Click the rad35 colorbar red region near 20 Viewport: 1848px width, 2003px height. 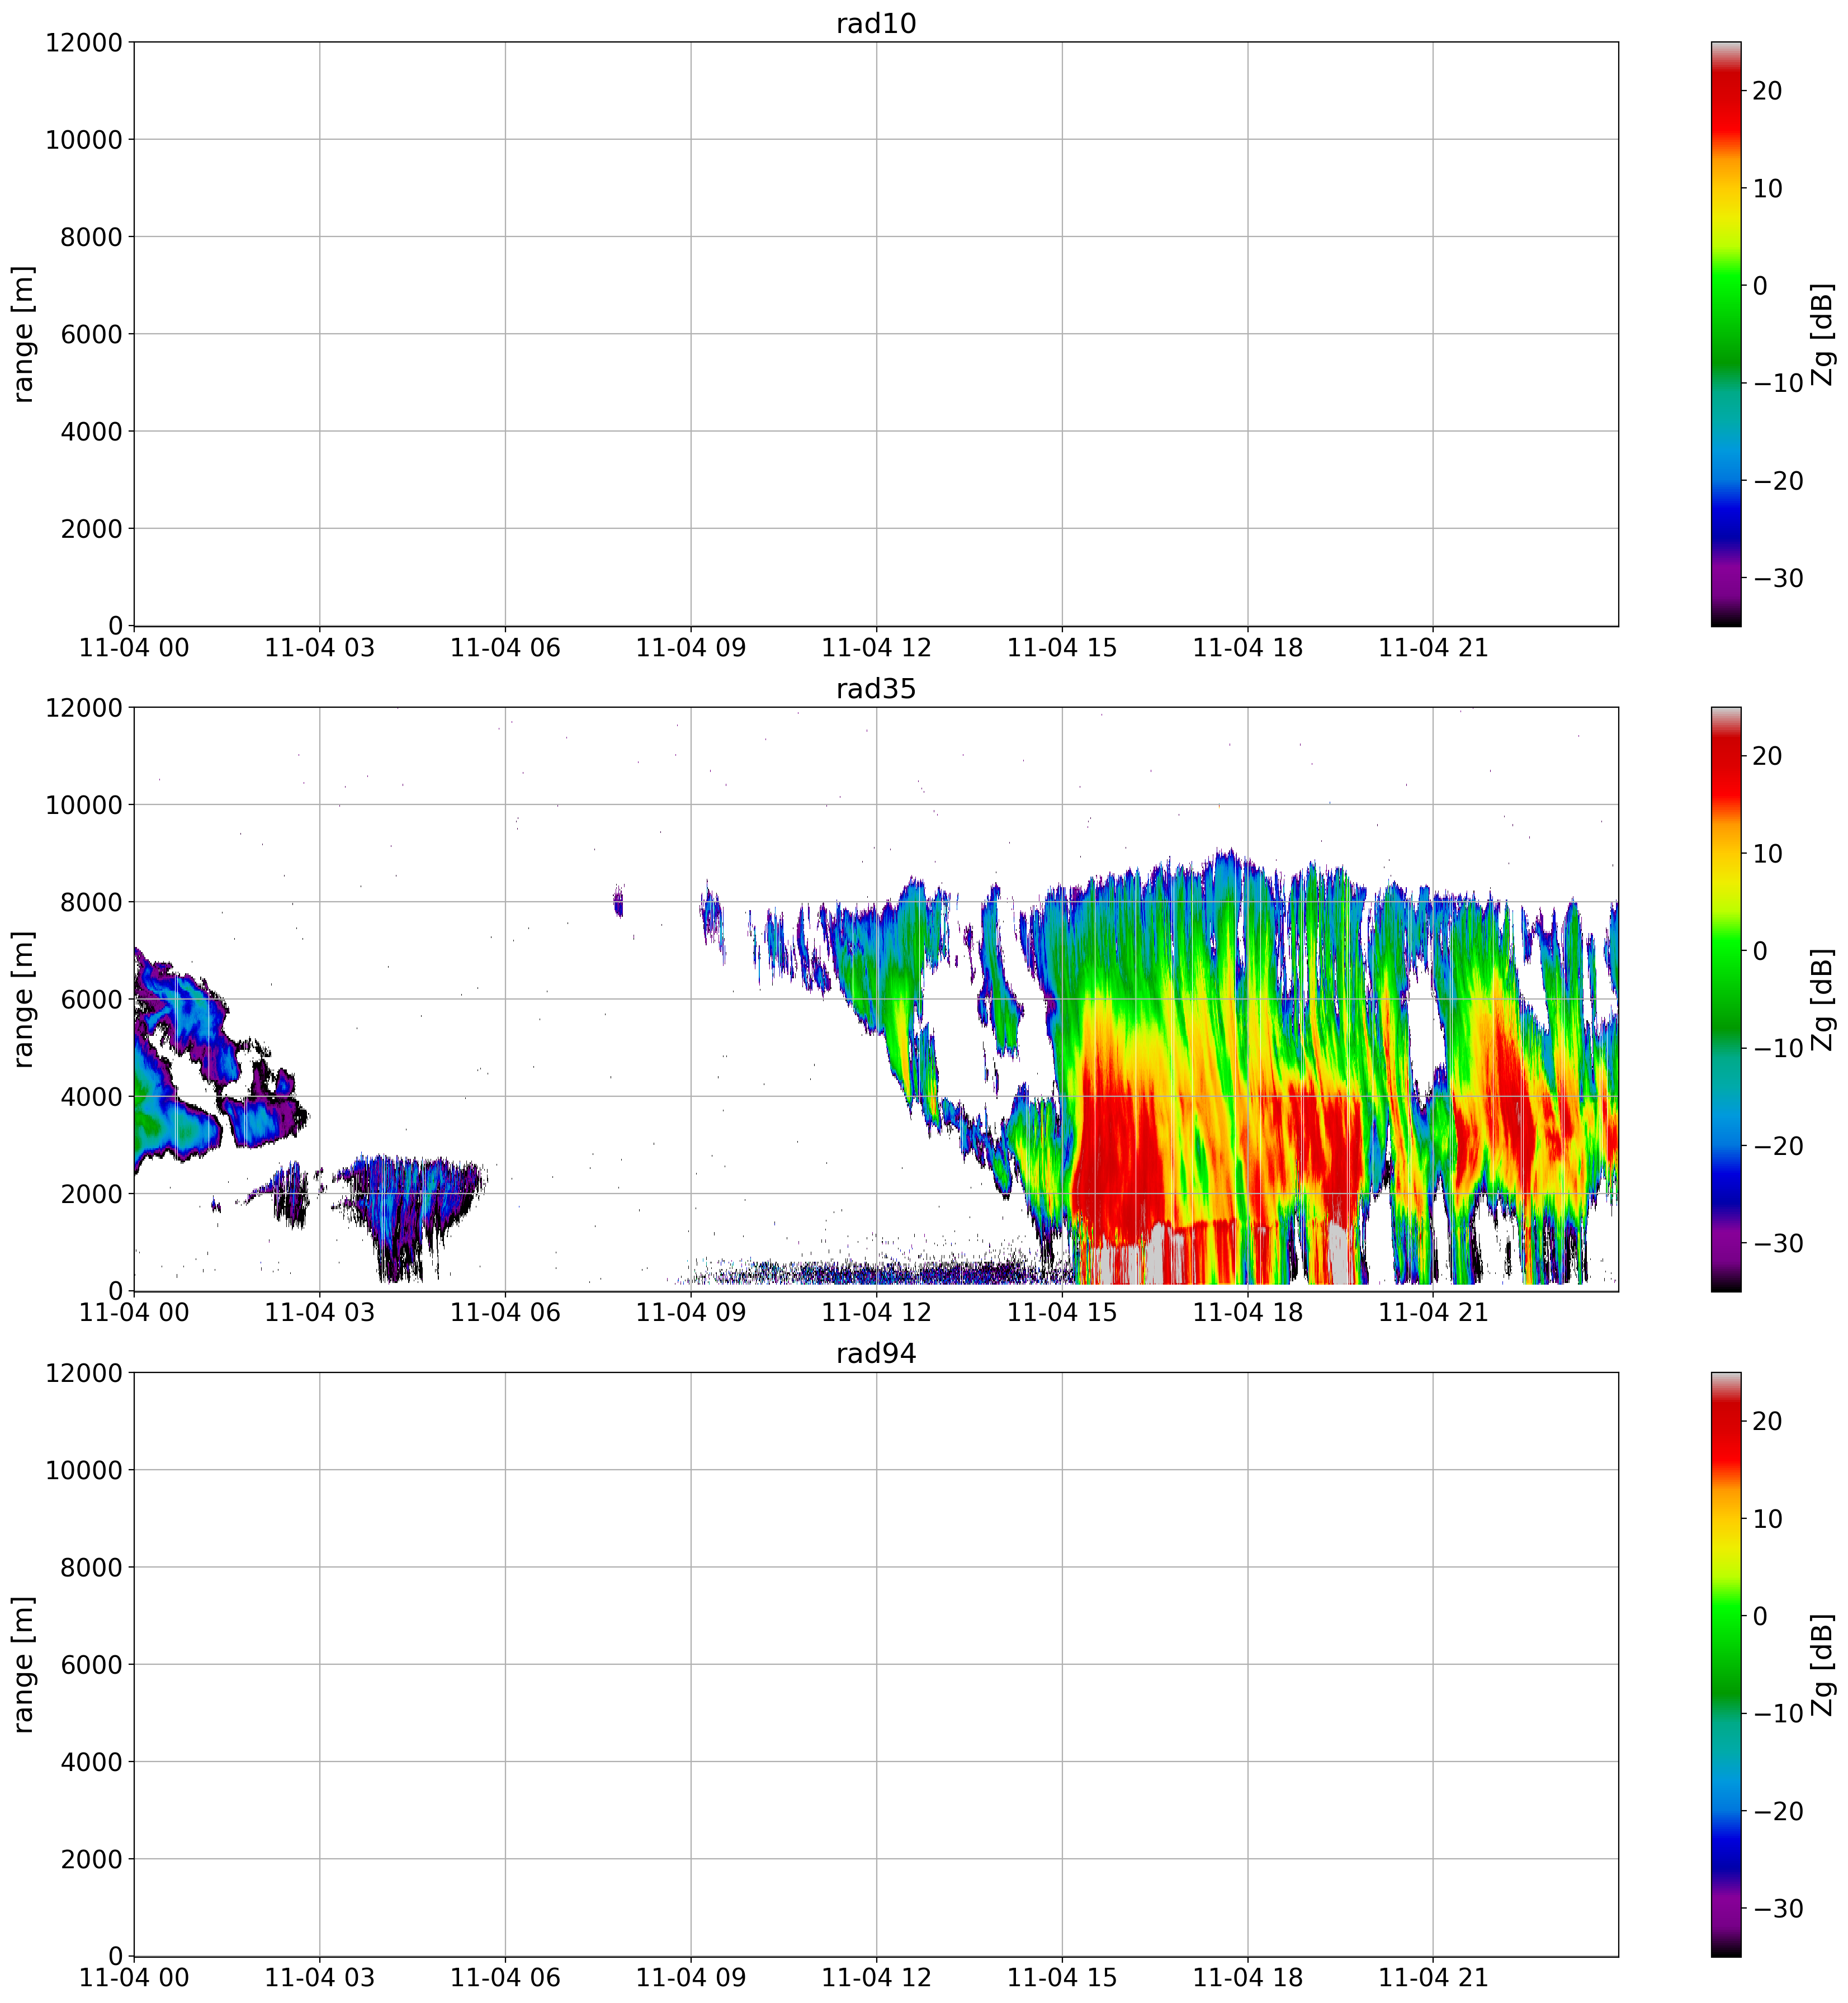(1726, 756)
